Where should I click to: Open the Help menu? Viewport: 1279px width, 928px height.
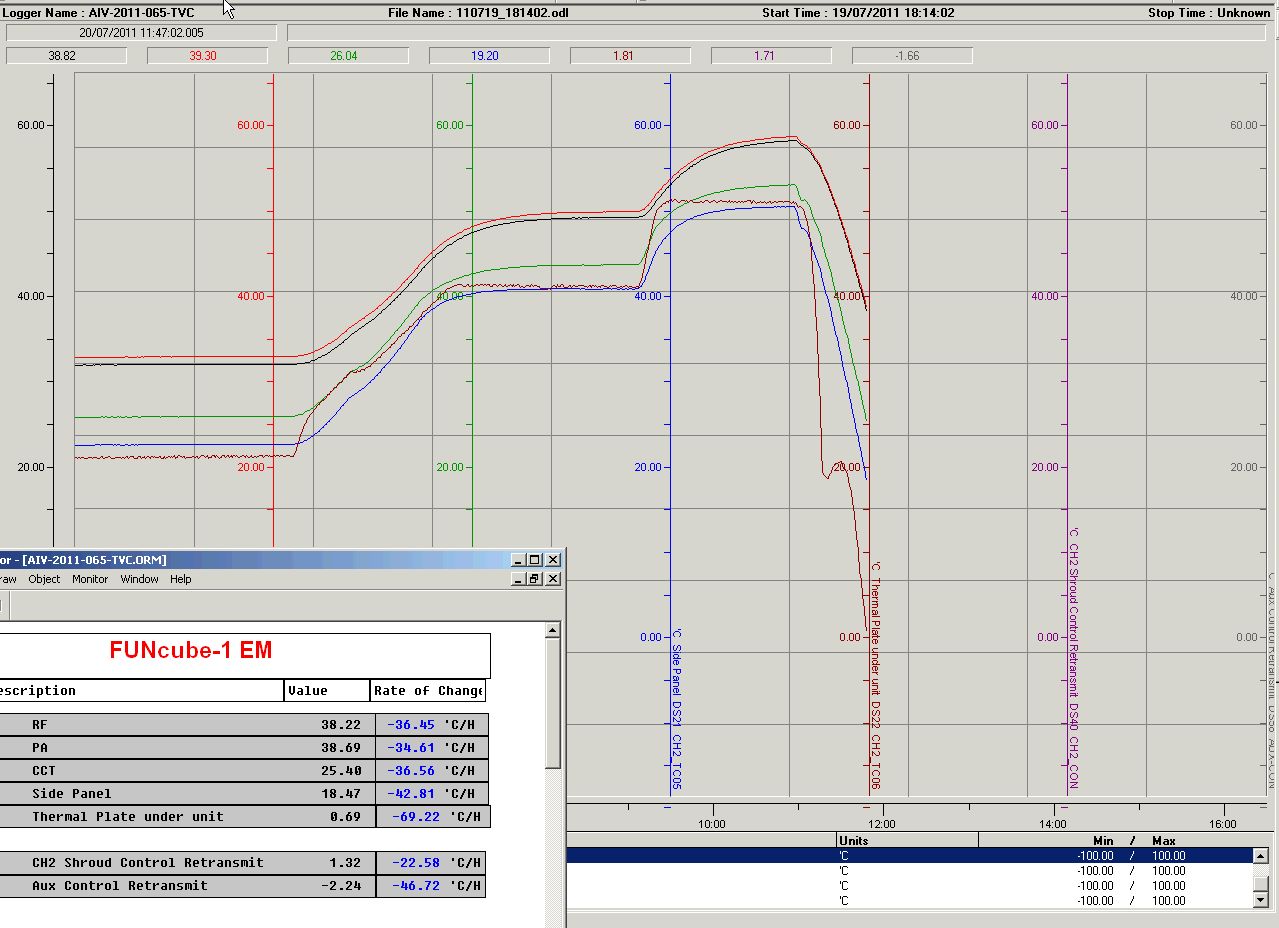tap(180, 579)
